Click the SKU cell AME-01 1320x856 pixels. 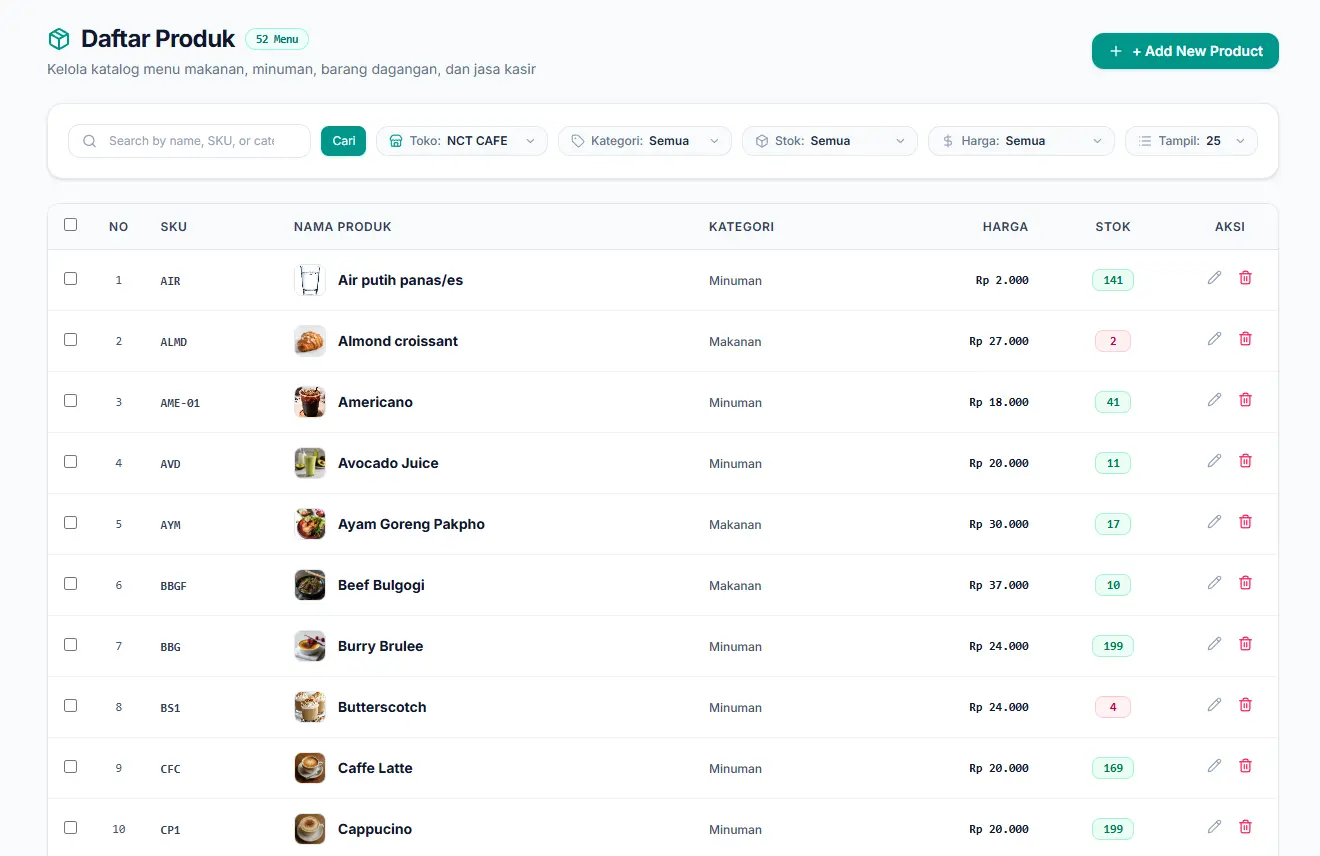(180, 403)
